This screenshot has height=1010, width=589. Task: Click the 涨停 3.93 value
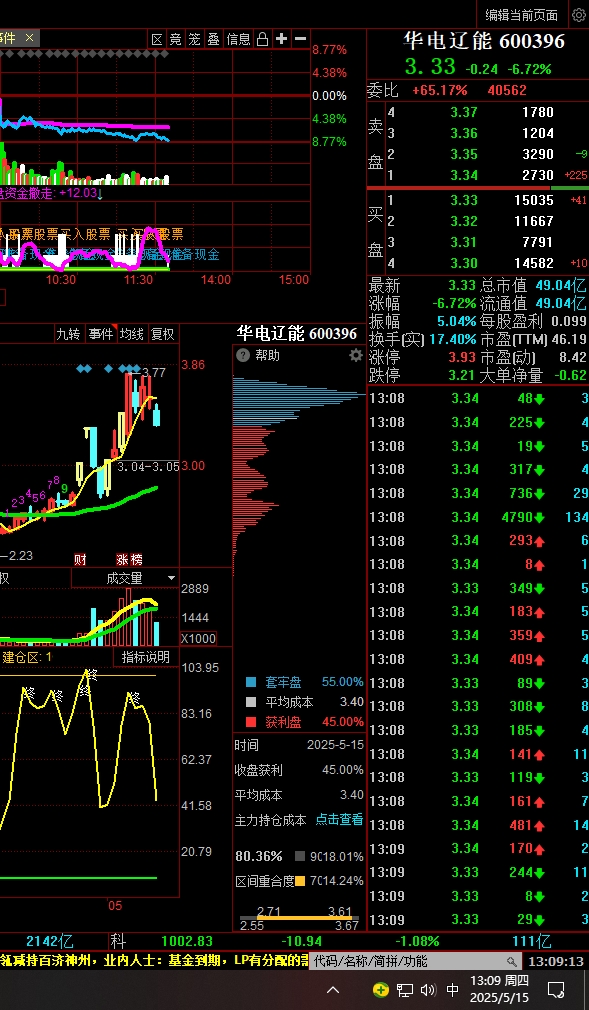point(463,357)
